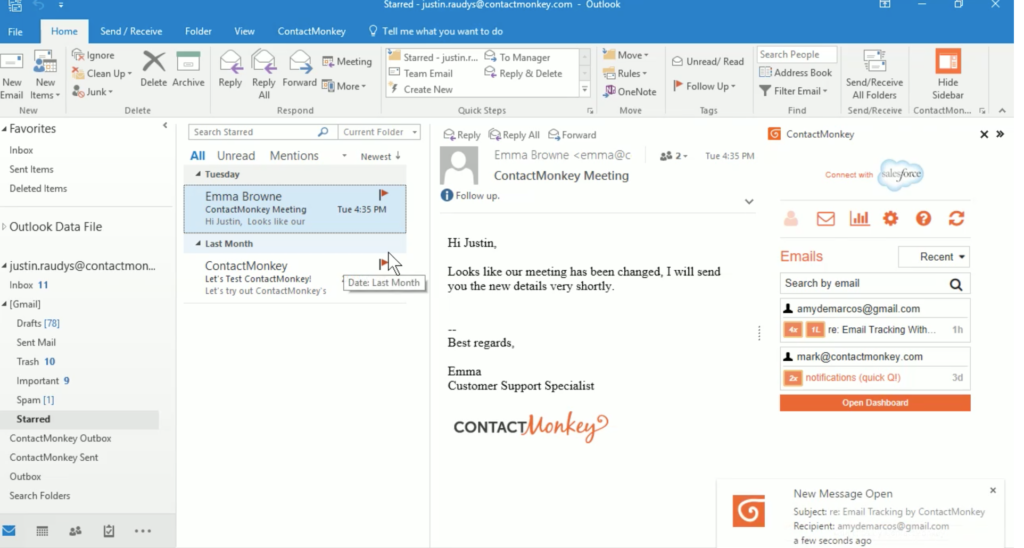Send the message to OneNote
1024x548 pixels.
pos(630,91)
